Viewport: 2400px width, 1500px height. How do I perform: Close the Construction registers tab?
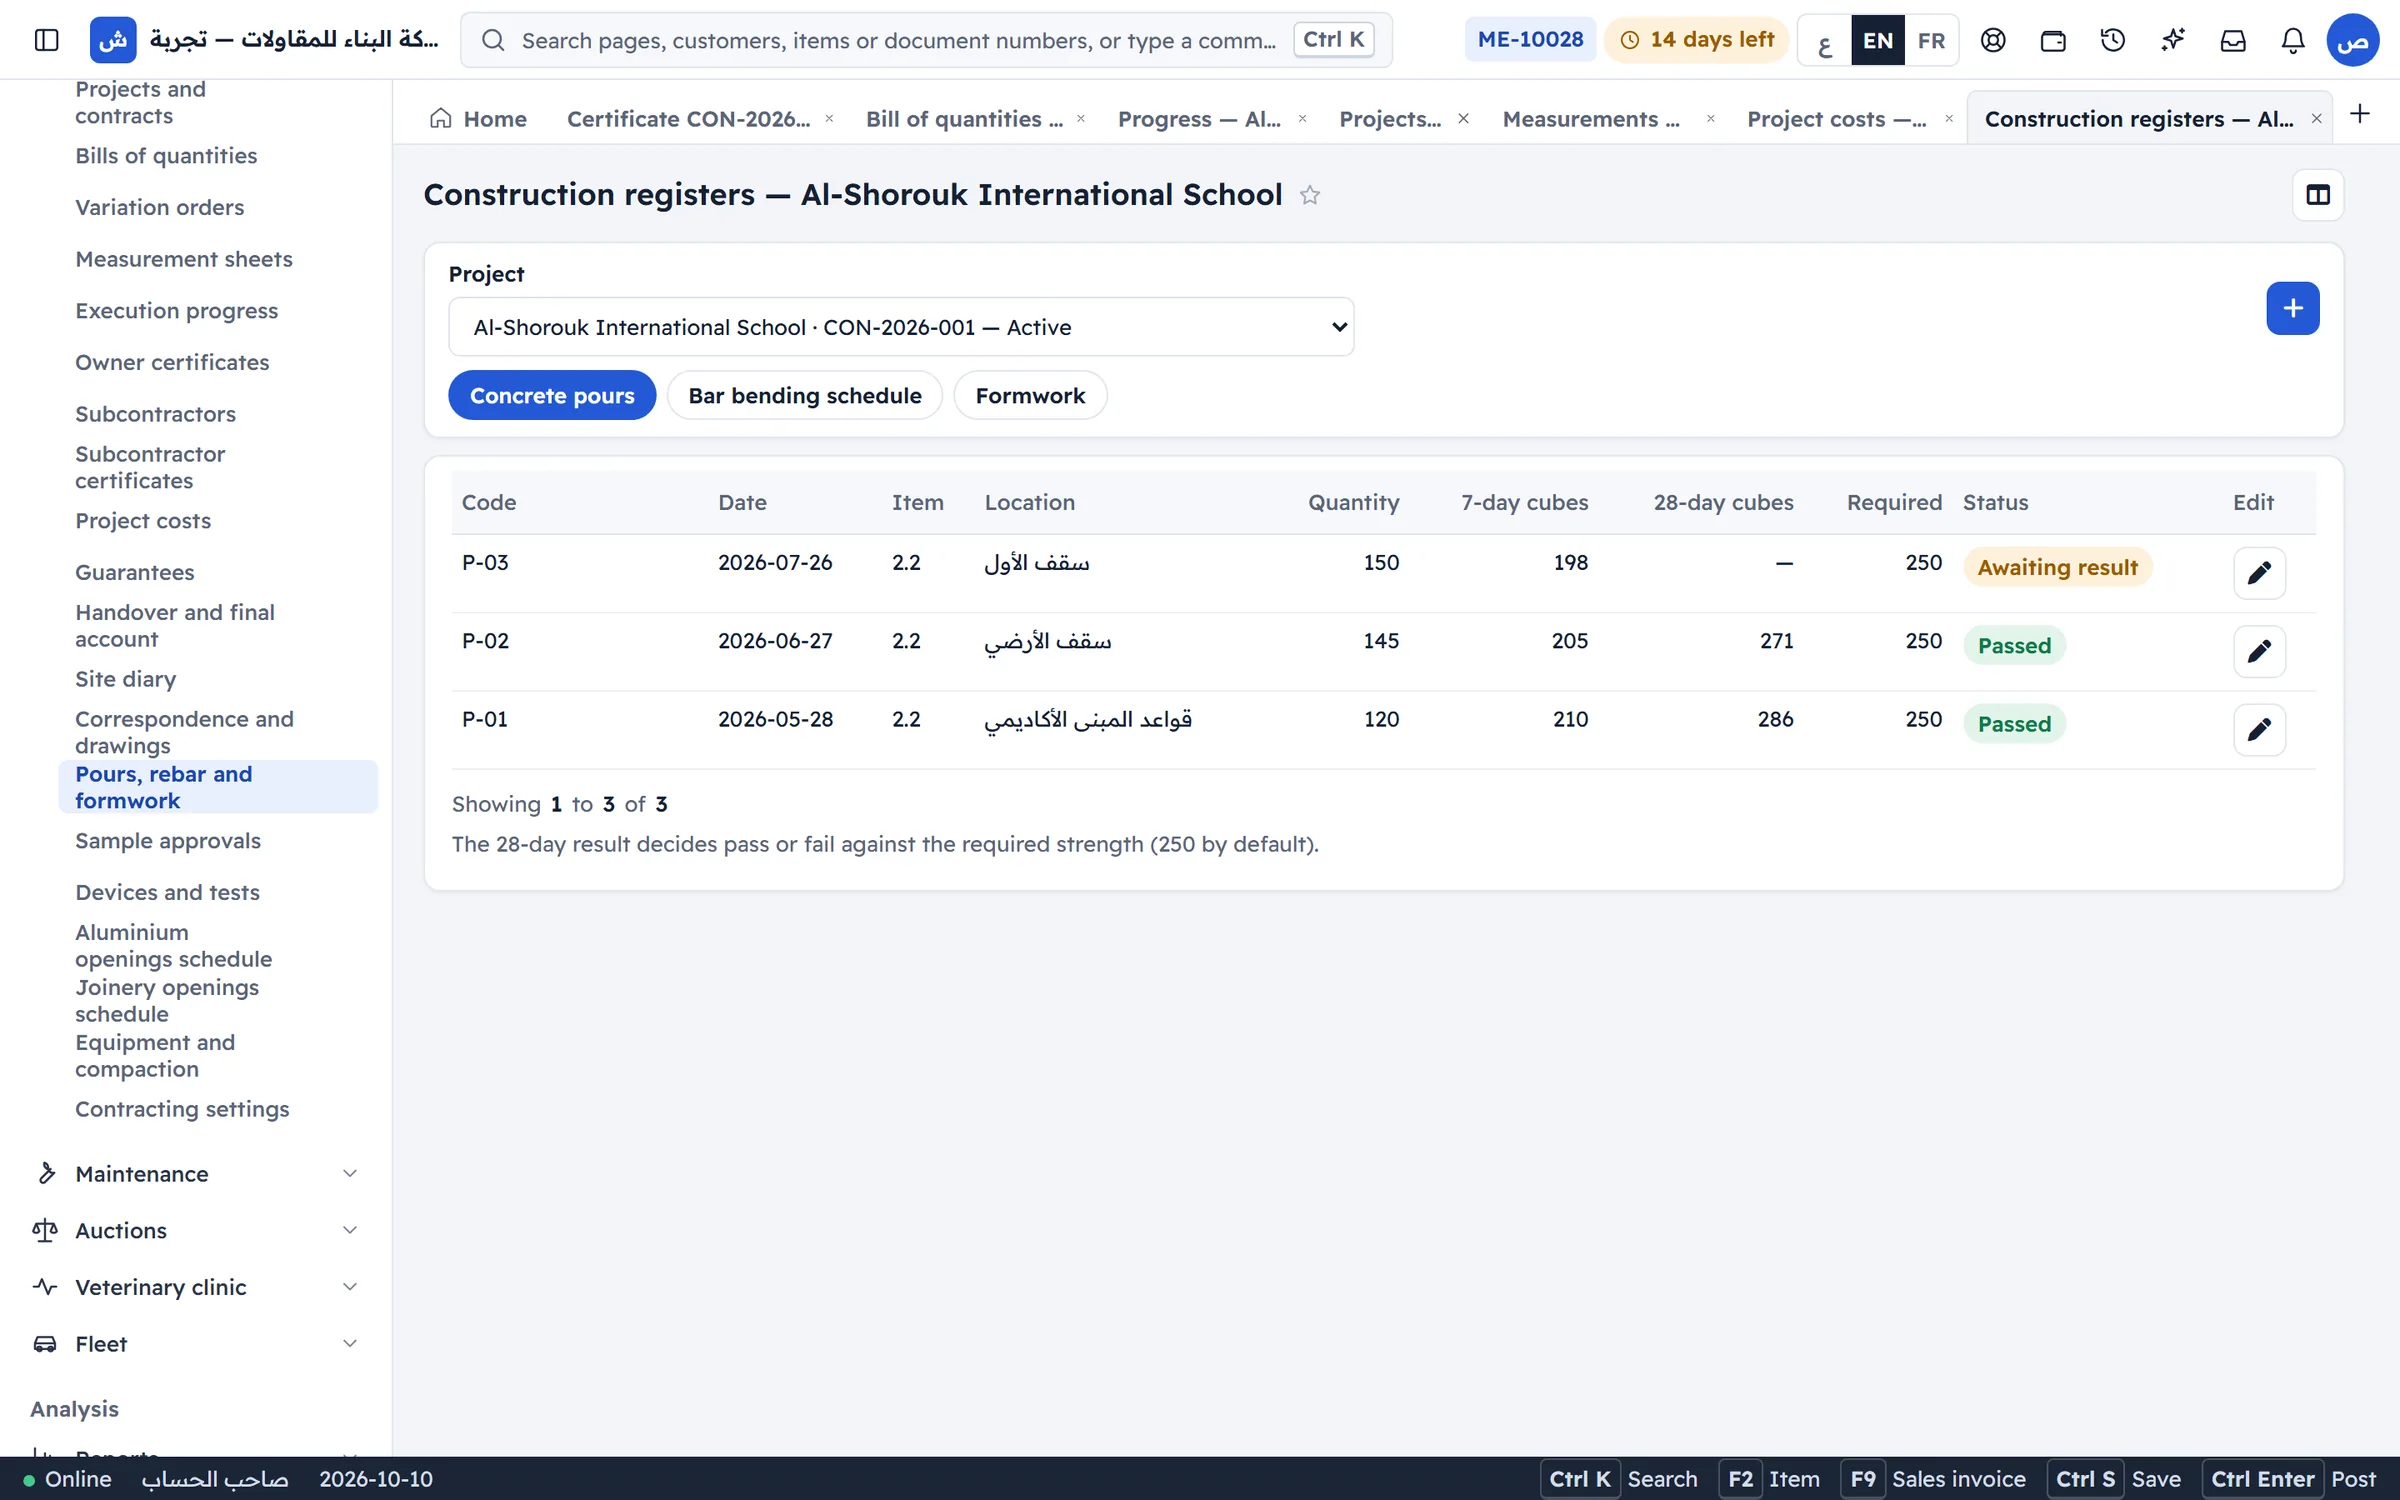[2316, 119]
